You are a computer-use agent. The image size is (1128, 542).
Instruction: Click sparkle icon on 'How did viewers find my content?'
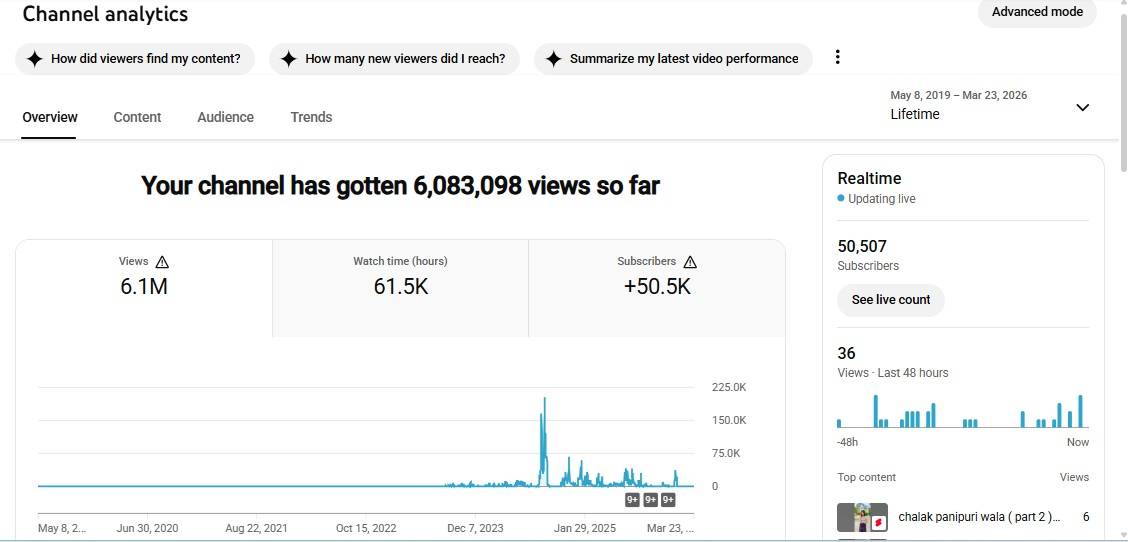point(34,59)
